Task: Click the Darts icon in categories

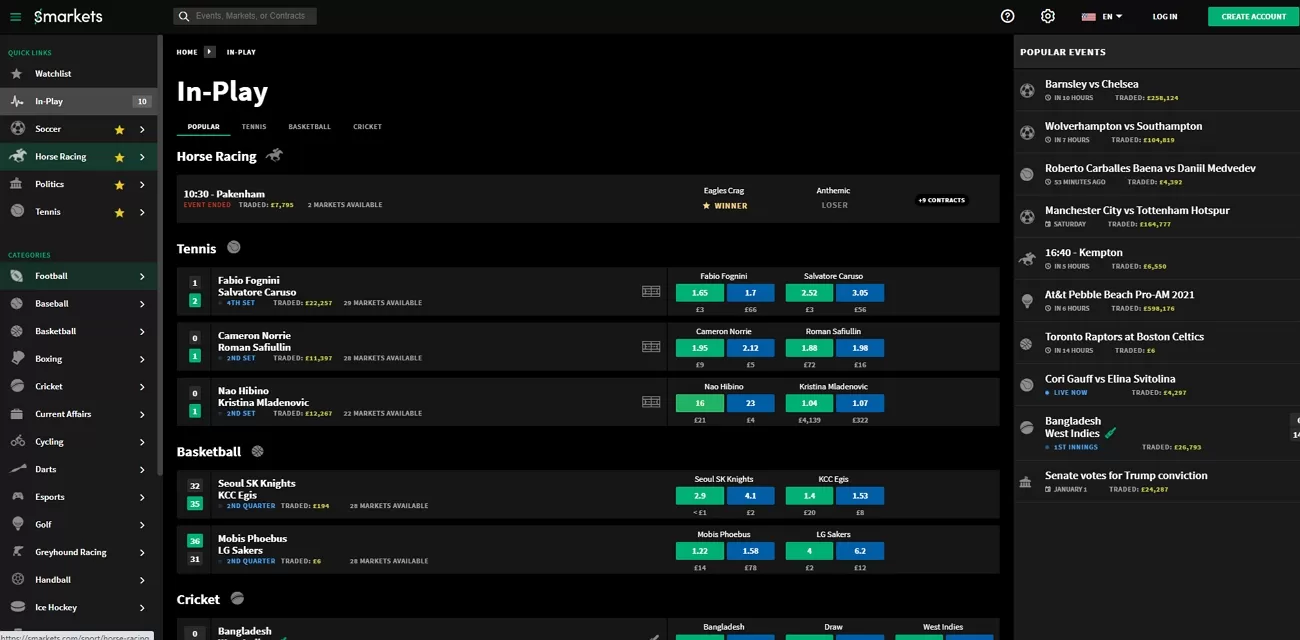Action: 17,469
